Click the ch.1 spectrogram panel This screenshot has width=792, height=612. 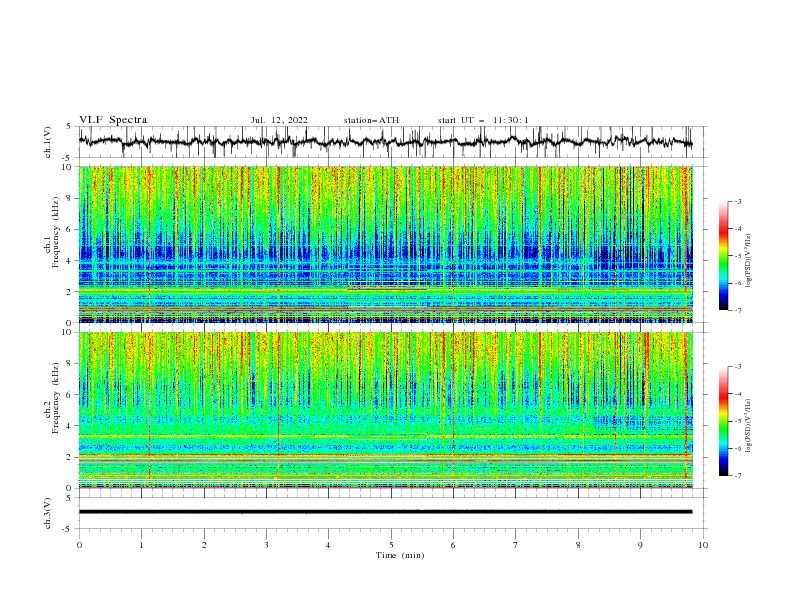pos(385,244)
